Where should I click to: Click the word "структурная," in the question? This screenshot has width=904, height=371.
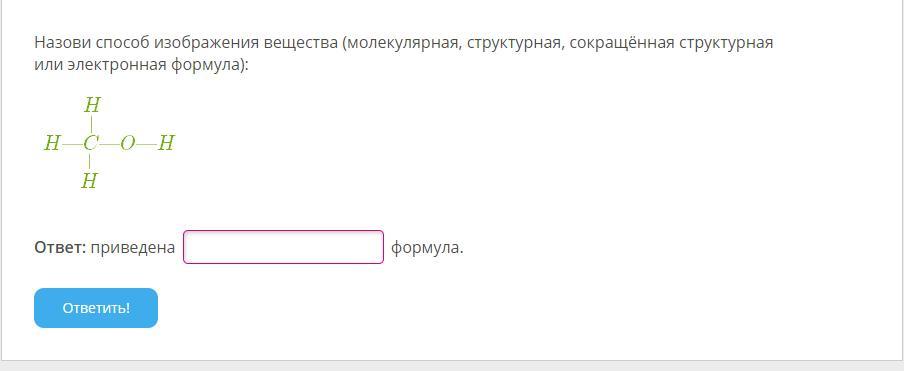tap(514, 43)
